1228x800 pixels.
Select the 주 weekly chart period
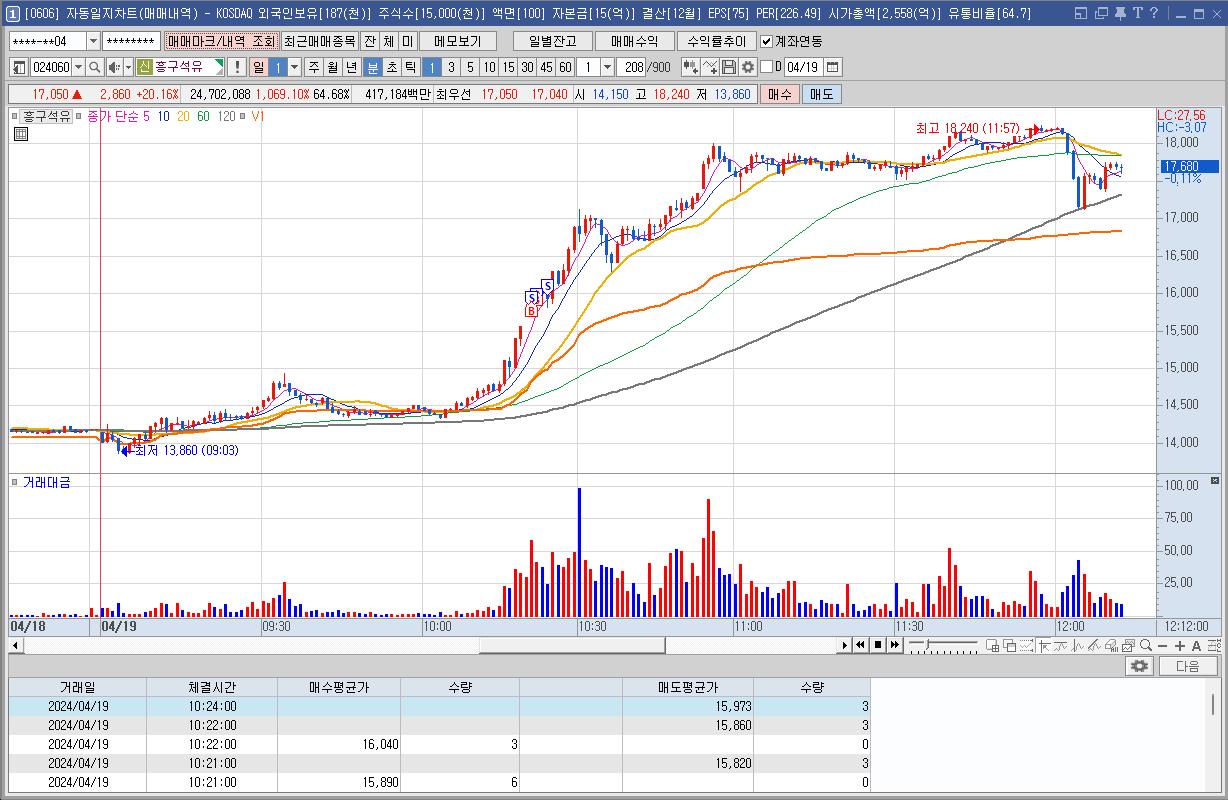click(313, 67)
